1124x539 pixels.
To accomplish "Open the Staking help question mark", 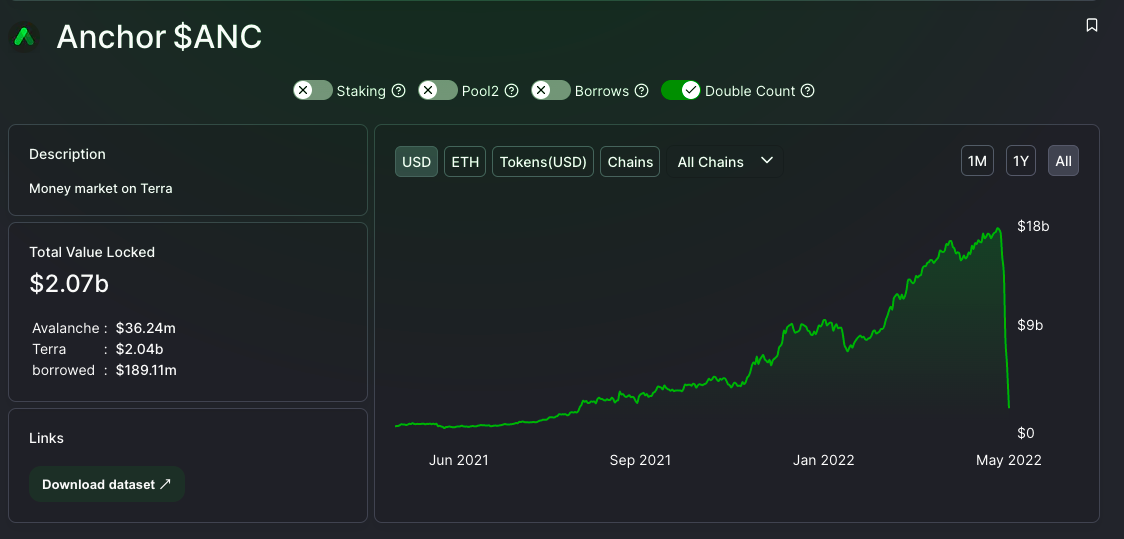I will [398, 91].
